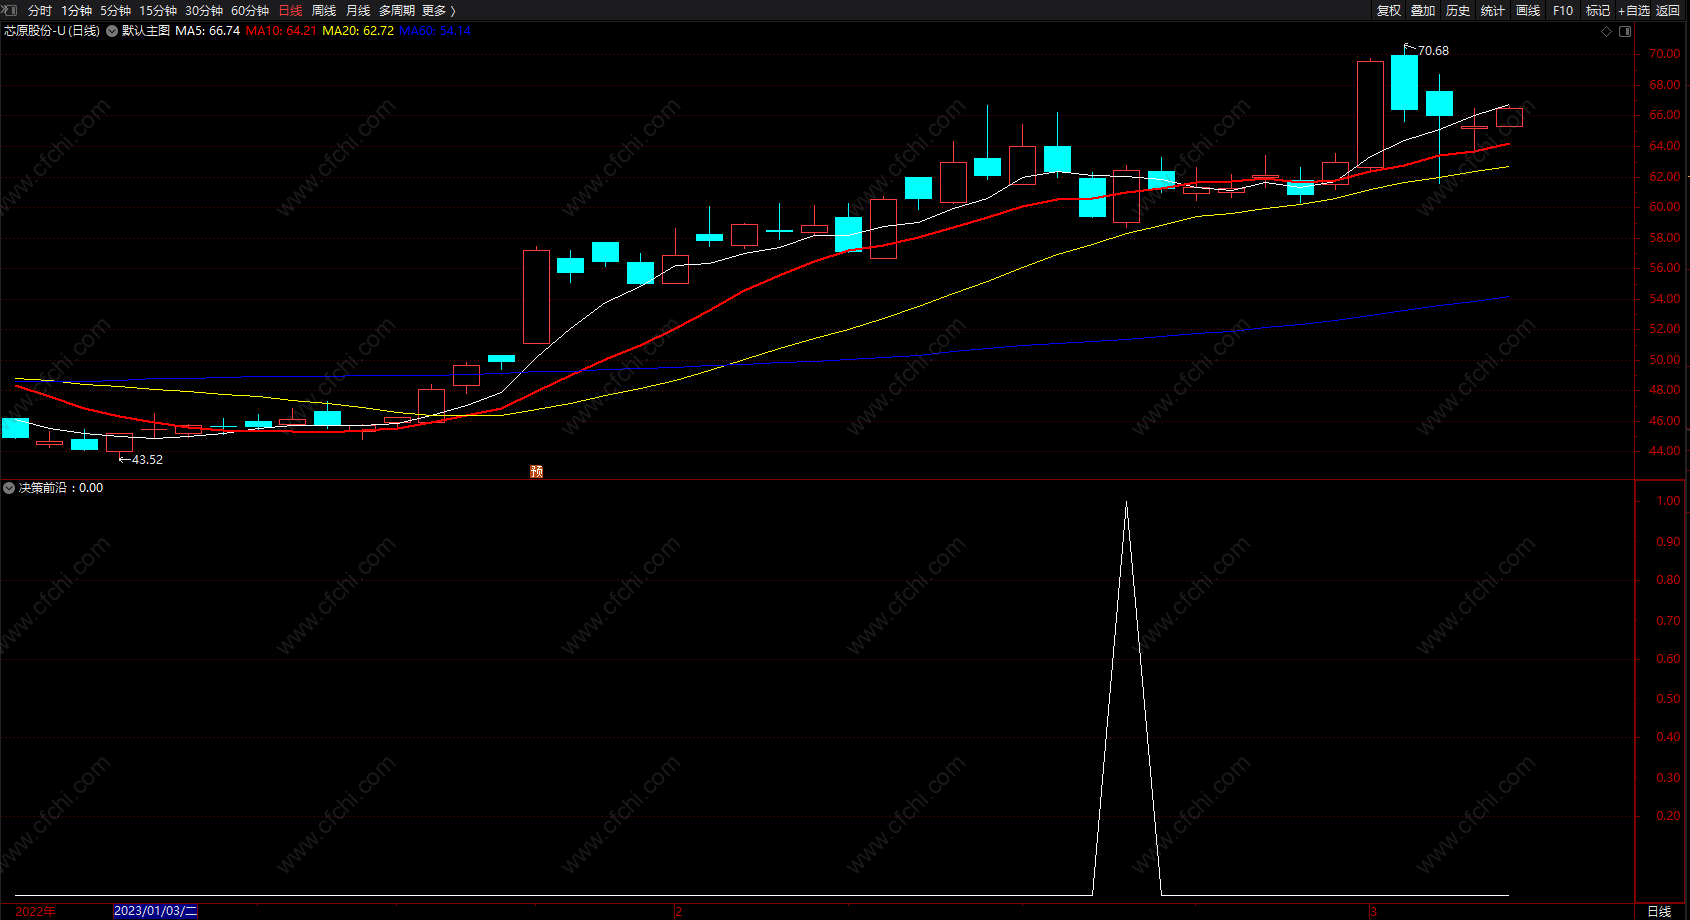Click the MA10: 64.21 label
The image size is (1690, 920).
coord(281,31)
